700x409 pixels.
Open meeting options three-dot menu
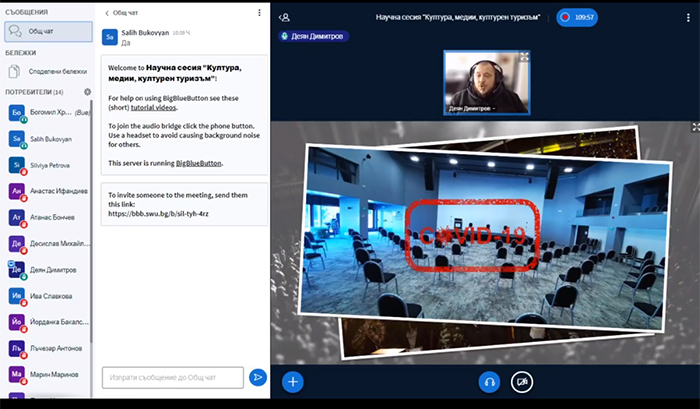point(688,17)
